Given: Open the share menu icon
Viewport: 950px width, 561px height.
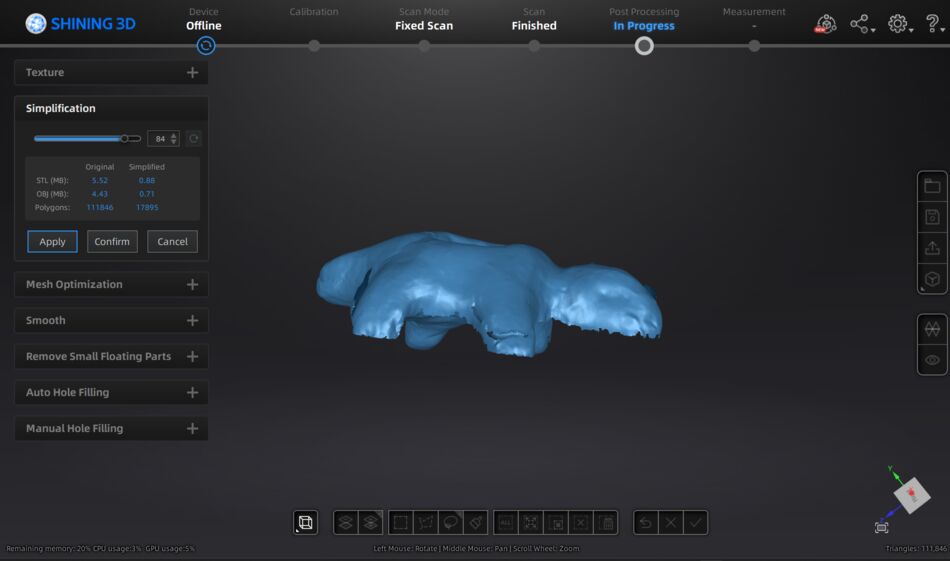Looking at the screenshot, I should (862, 24).
